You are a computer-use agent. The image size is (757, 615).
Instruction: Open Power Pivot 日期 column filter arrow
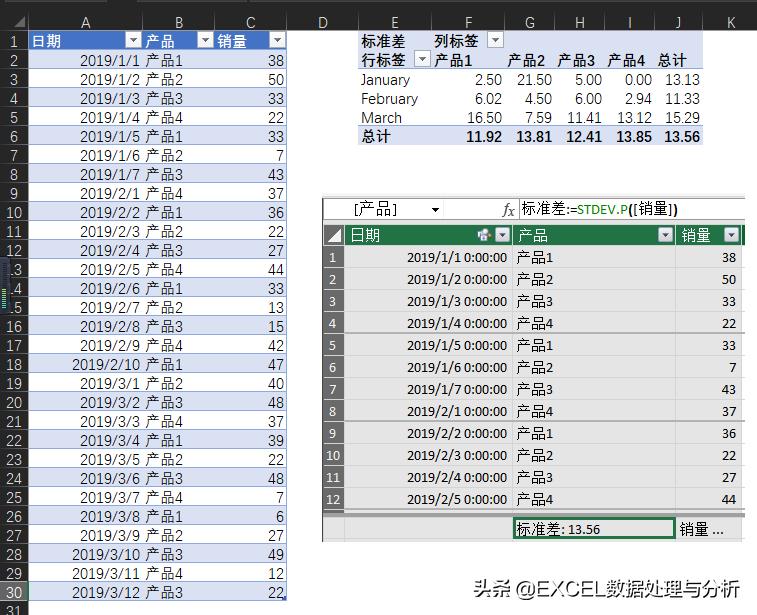[x=503, y=235]
